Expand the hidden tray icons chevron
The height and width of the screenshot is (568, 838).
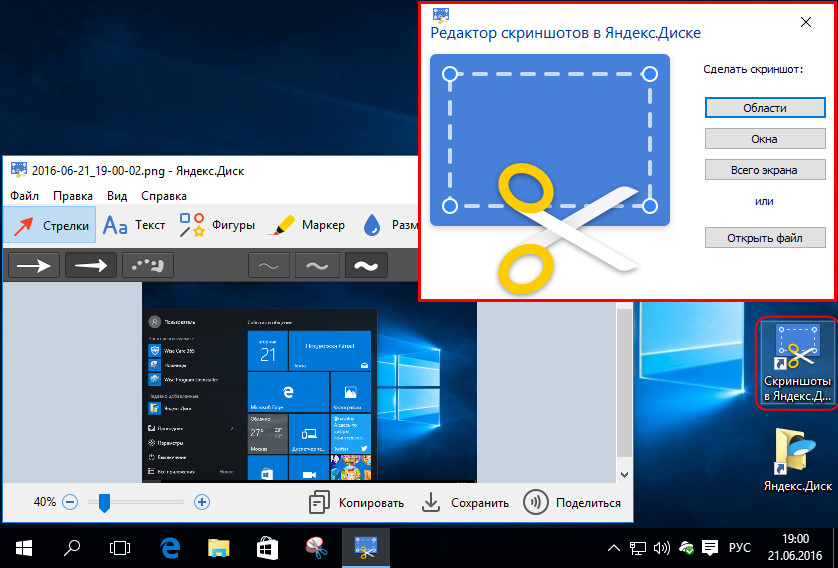(x=614, y=548)
